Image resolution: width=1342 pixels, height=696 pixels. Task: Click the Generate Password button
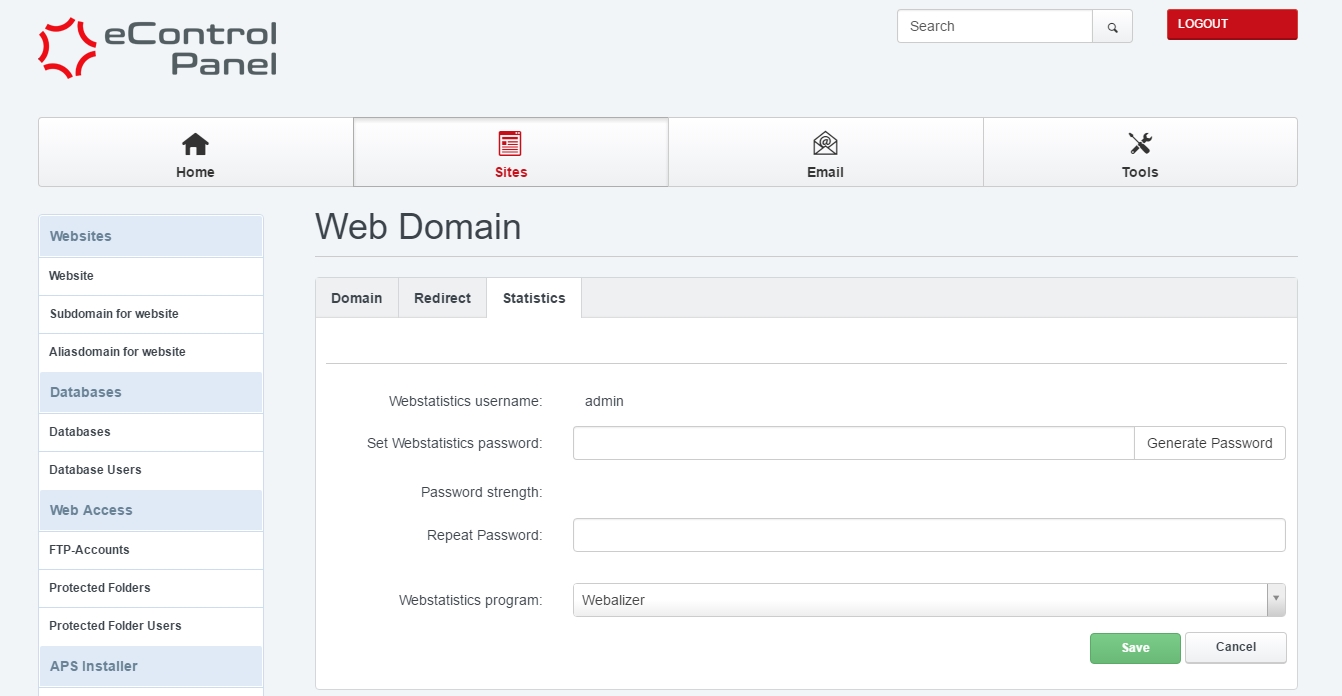1209,443
